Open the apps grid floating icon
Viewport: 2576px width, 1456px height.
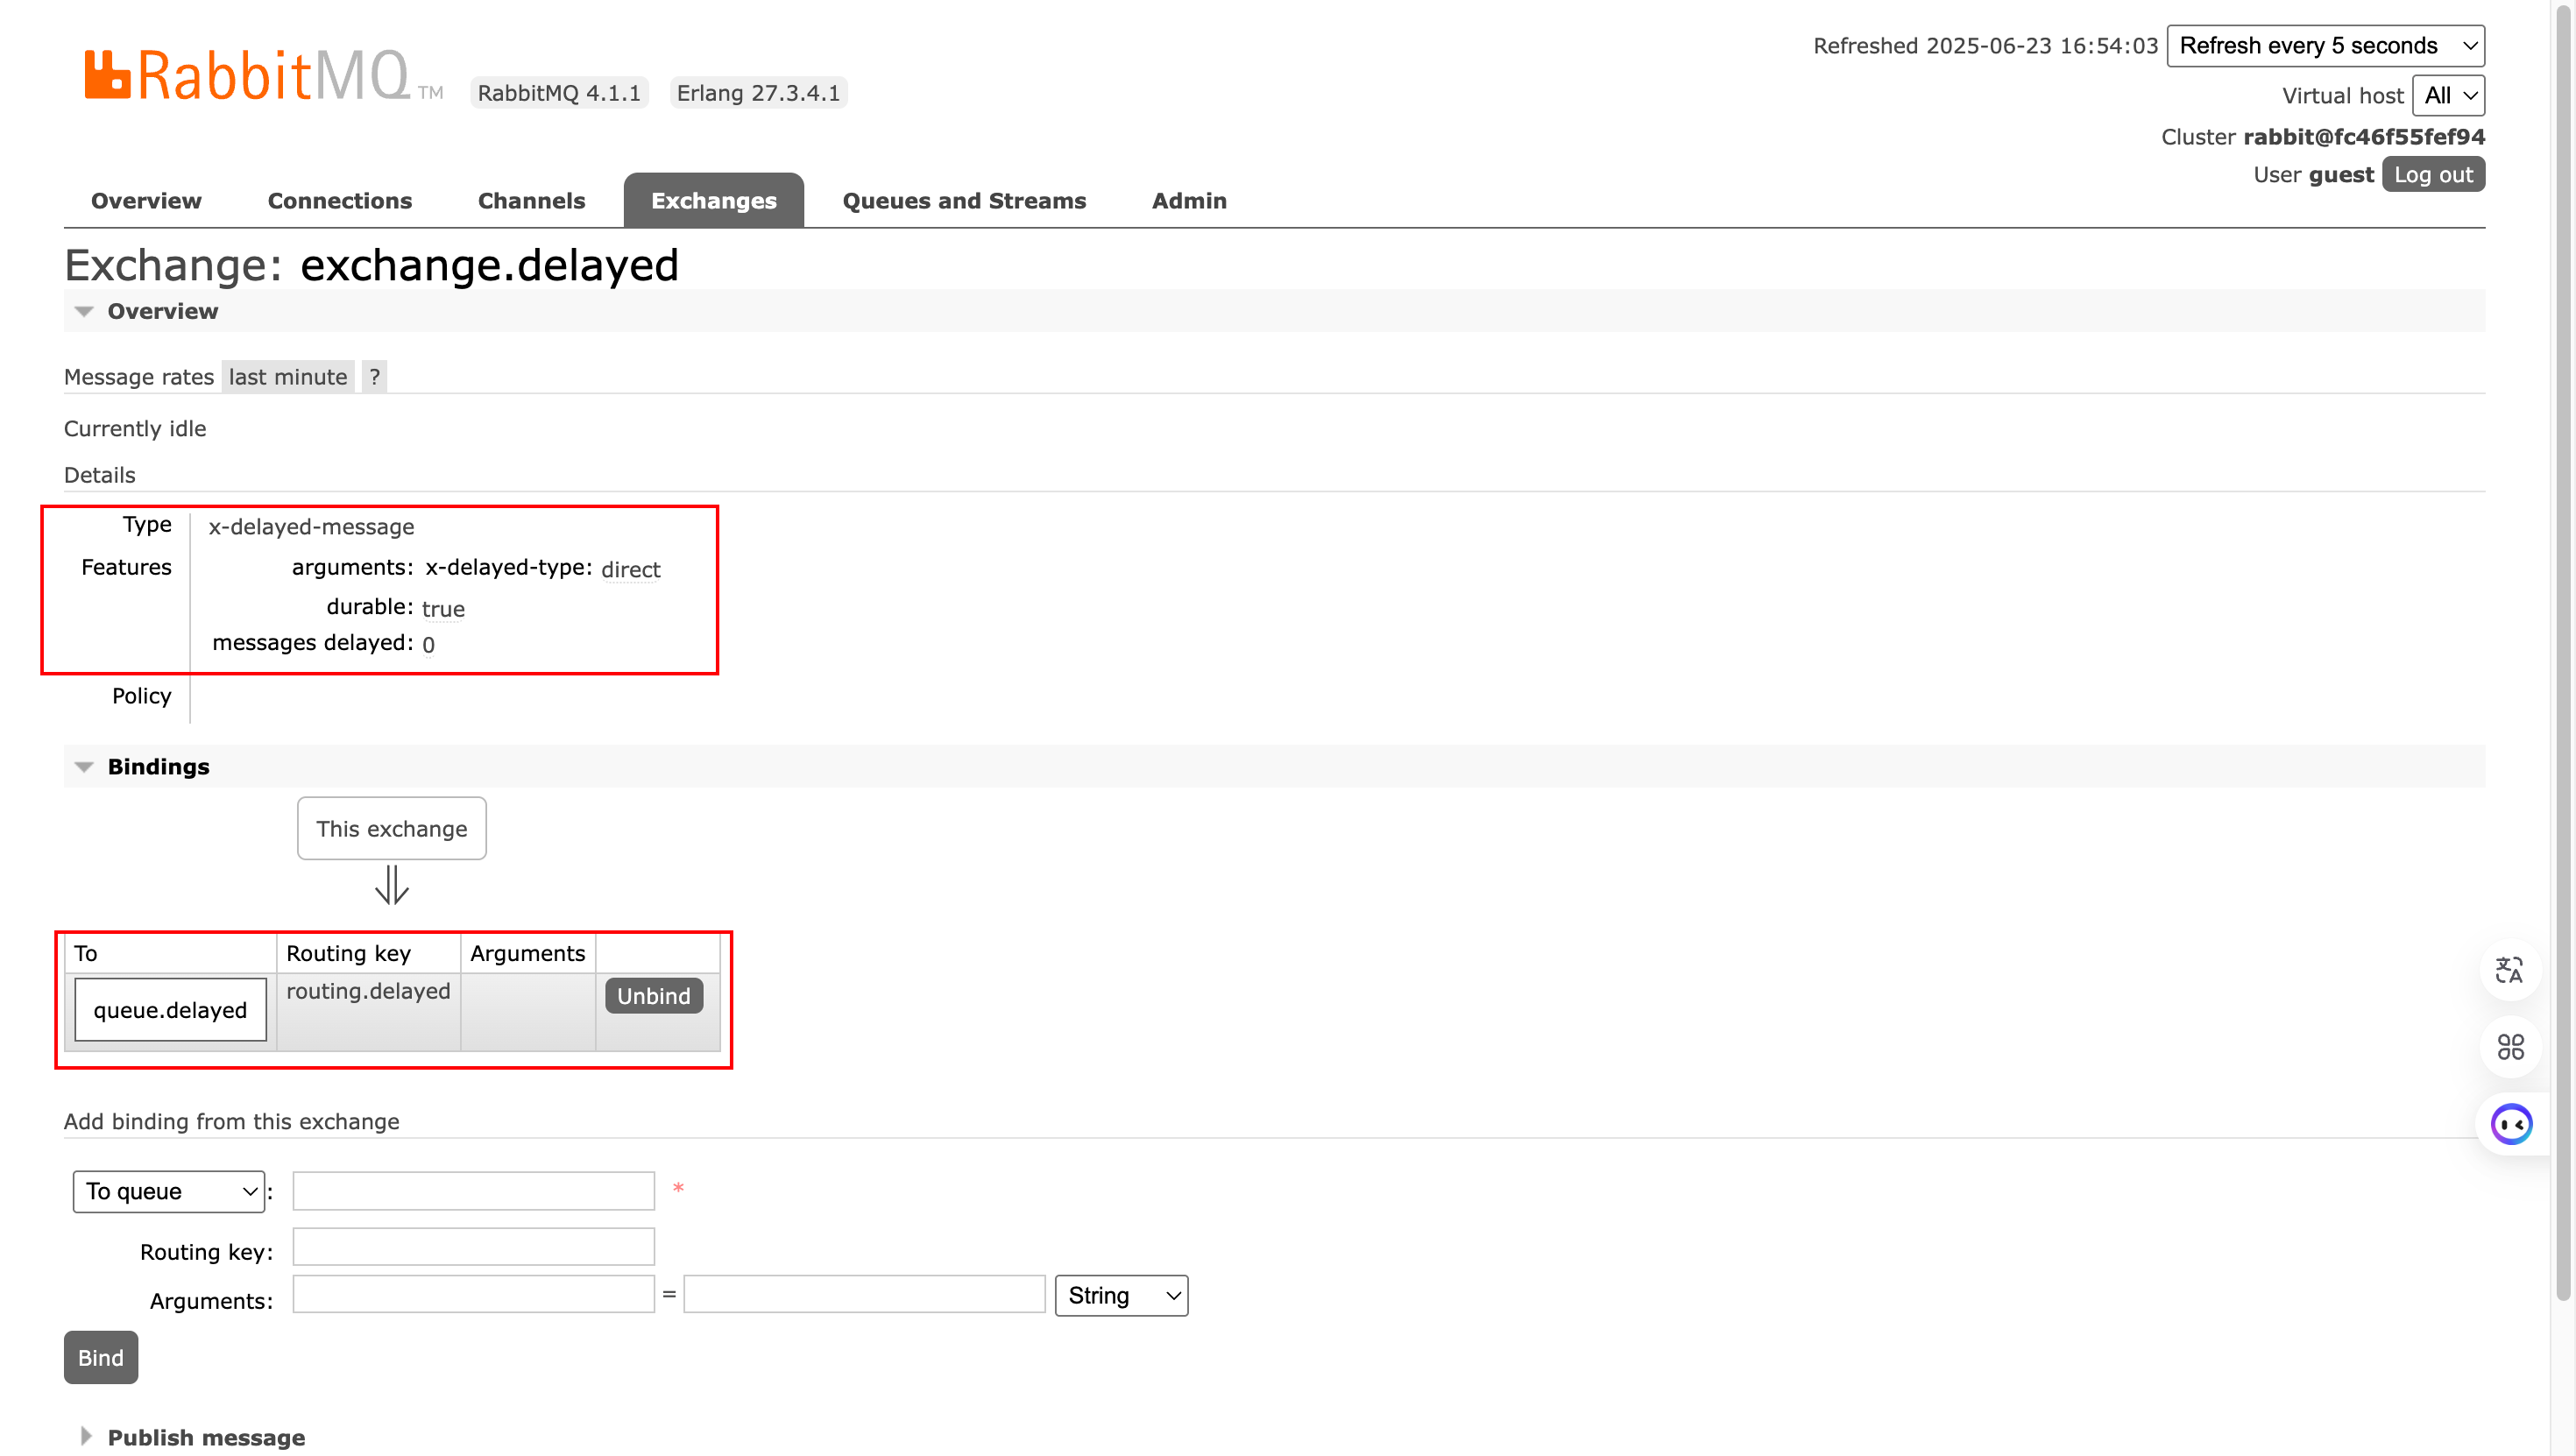click(x=2510, y=1046)
